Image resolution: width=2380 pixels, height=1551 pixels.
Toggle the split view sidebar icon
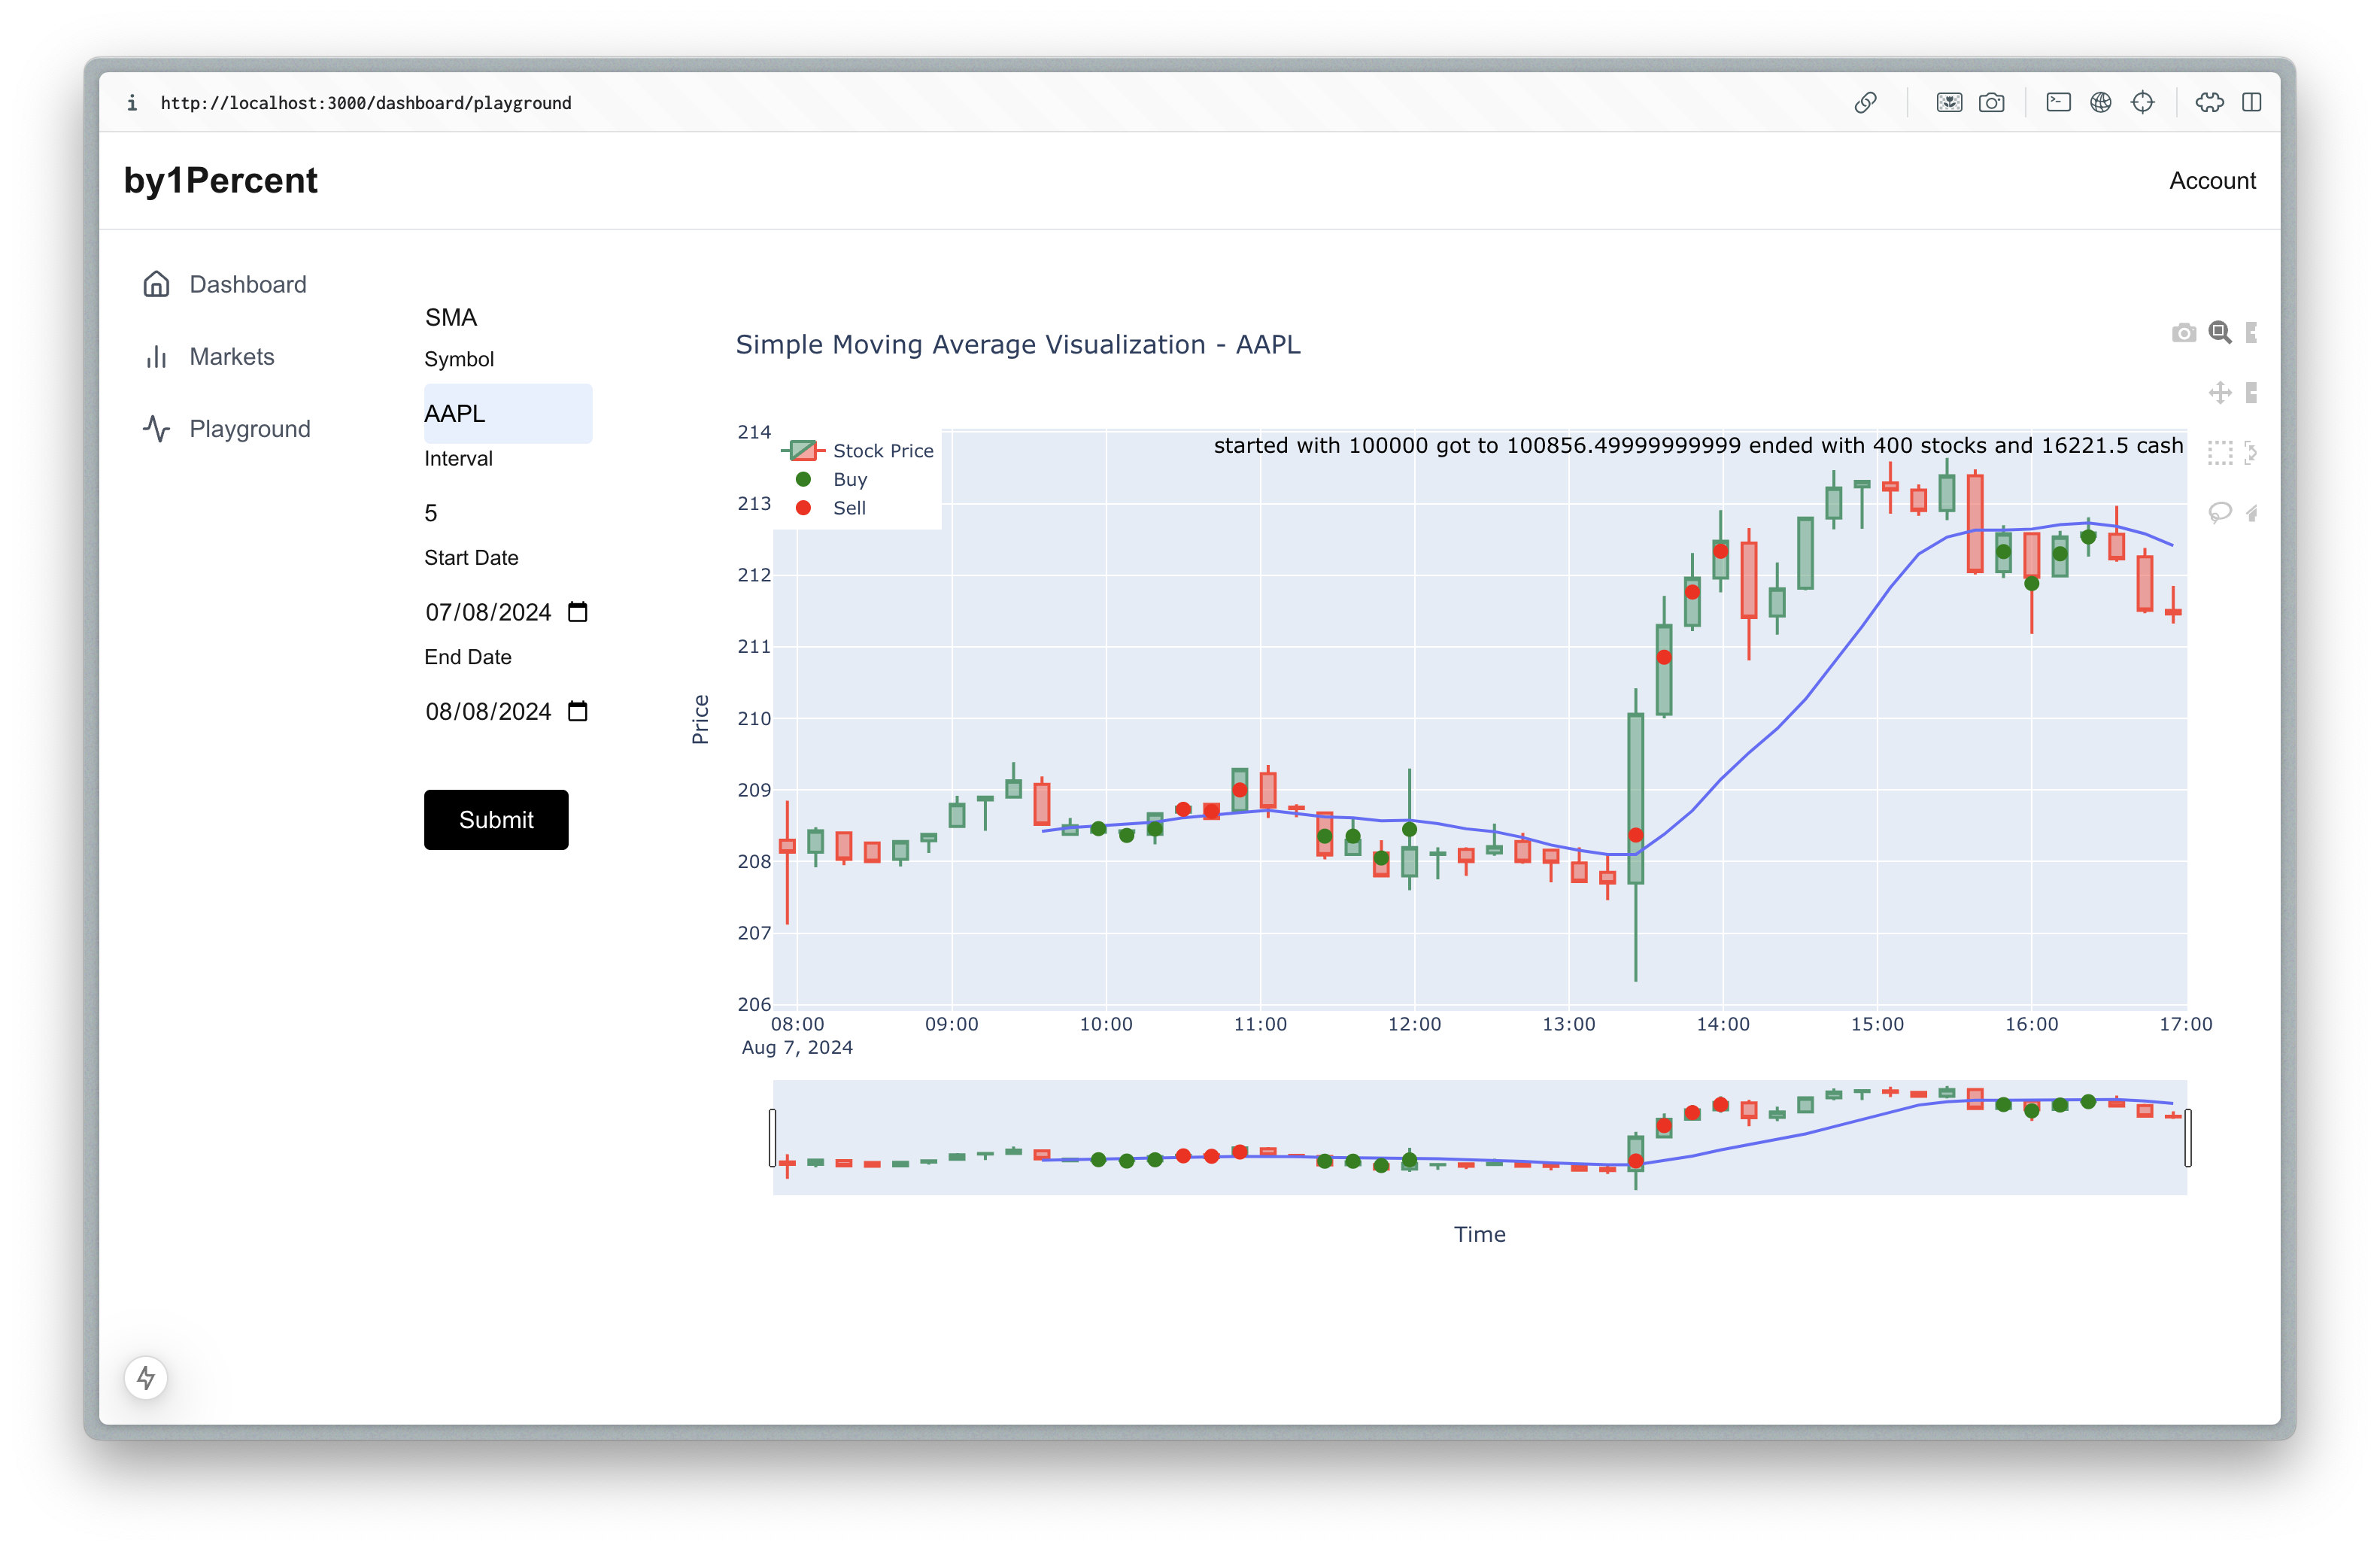pos(2251,103)
